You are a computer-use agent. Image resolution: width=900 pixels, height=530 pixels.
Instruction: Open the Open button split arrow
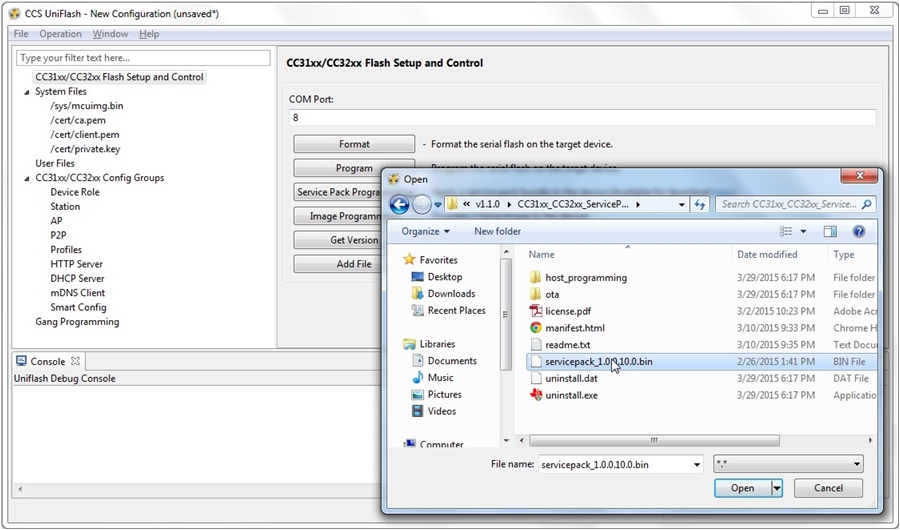pyautogui.click(x=777, y=488)
